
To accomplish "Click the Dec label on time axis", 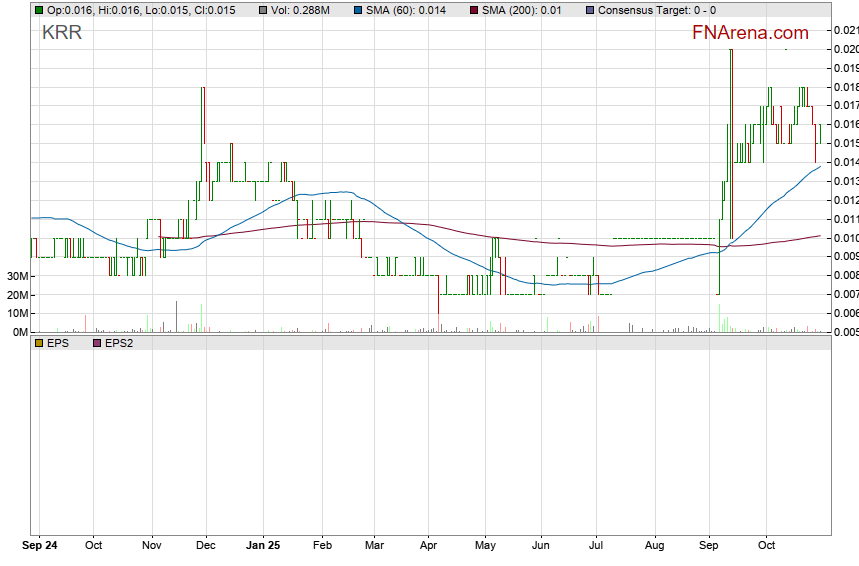I will [207, 546].
